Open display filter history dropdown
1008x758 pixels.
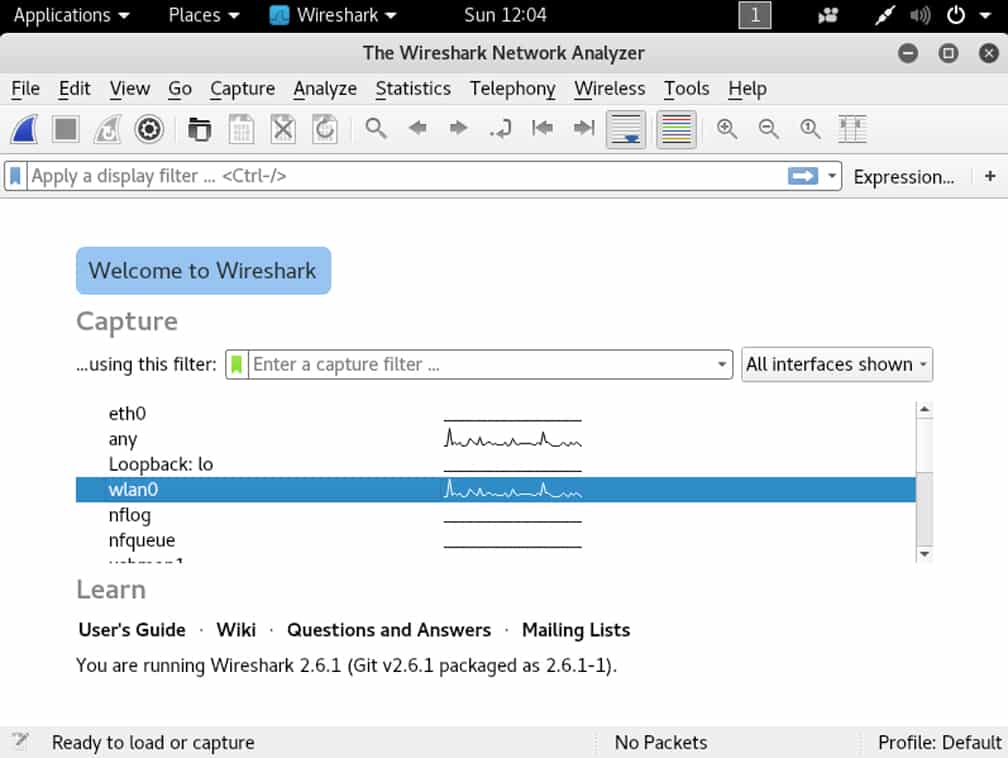pyautogui.click(x=832, y=176)
